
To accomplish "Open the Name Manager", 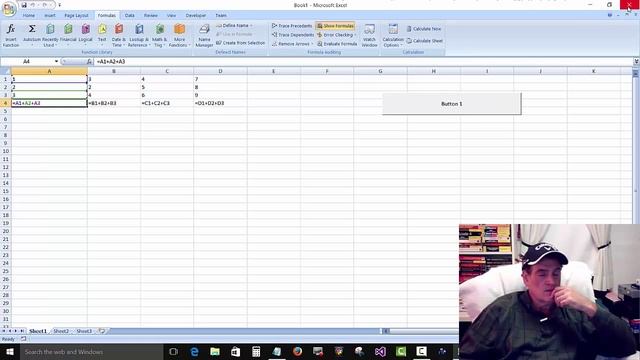I will tap(204, 35).
